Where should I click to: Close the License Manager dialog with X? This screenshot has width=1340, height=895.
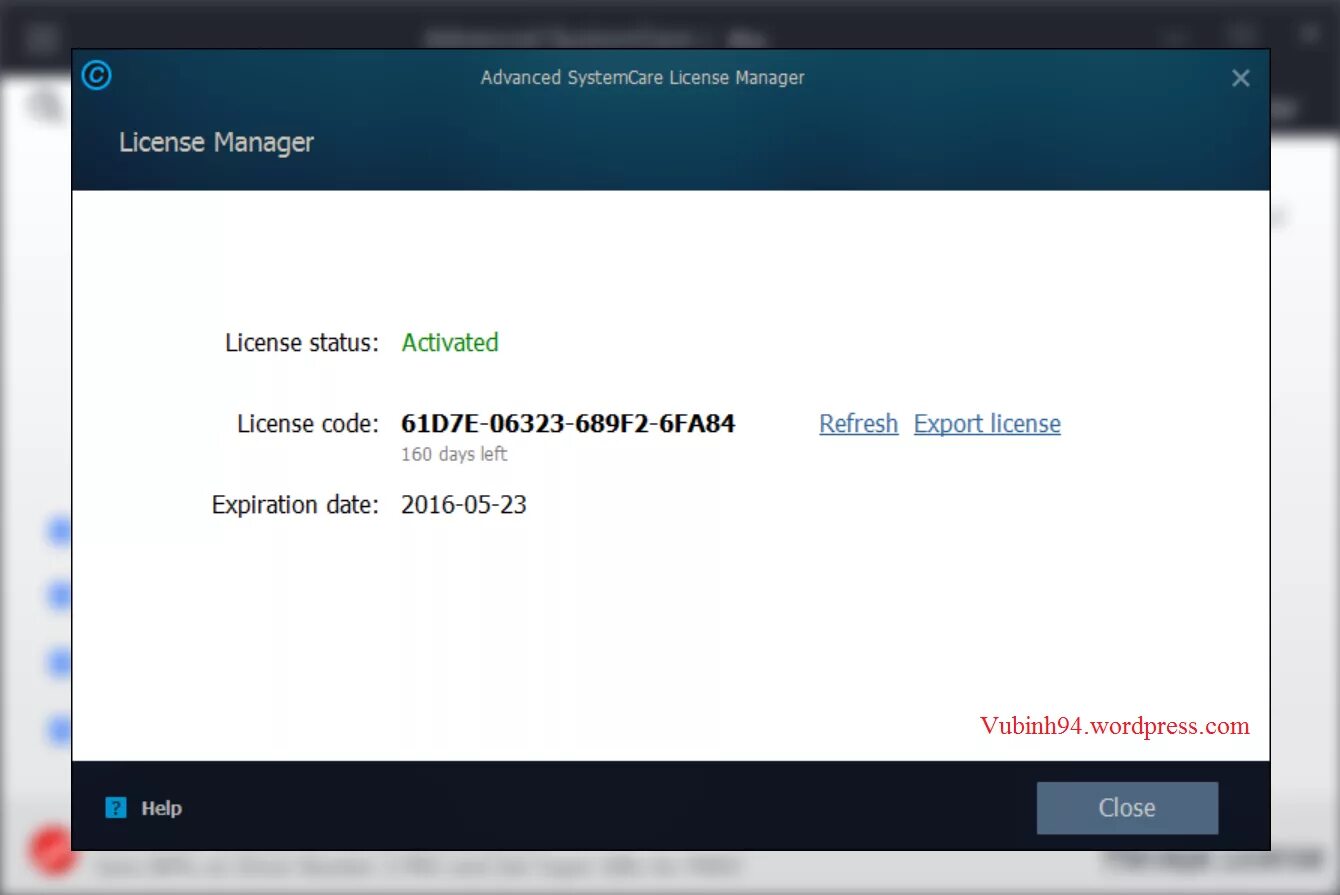(1240, 78)
